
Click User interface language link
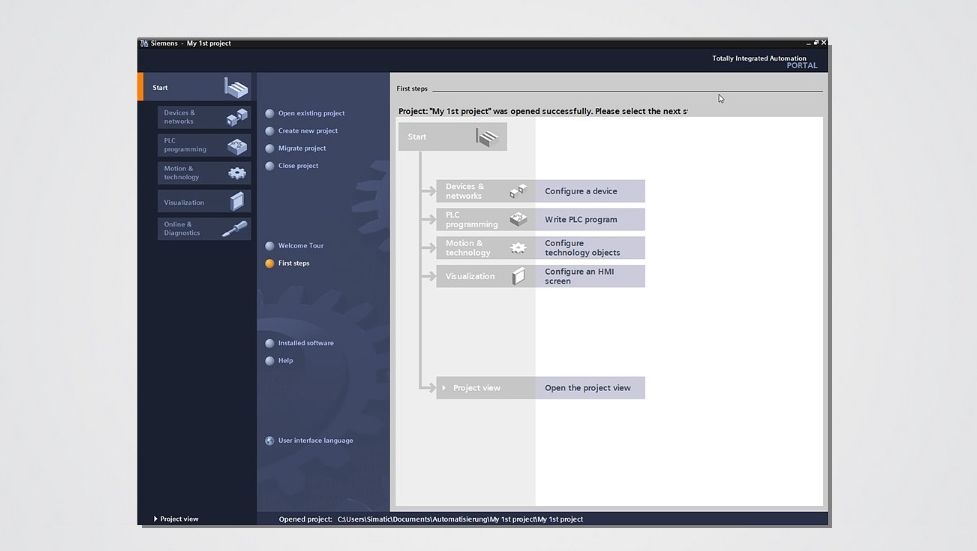(315, 441)
